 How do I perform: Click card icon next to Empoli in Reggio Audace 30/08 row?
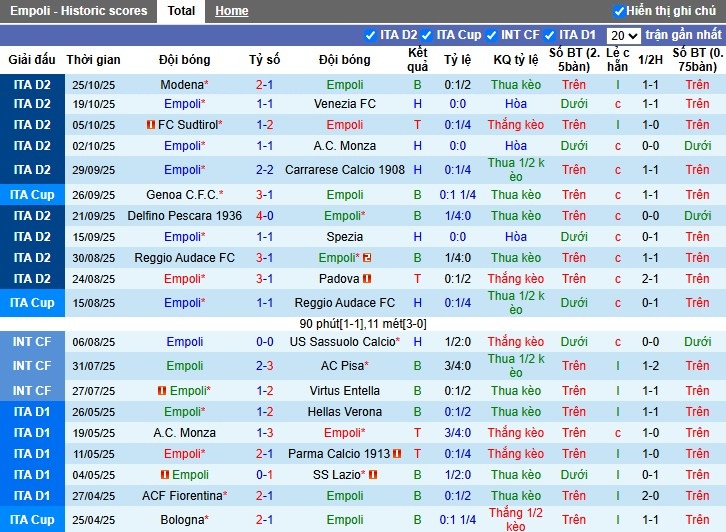pos(367,257)
